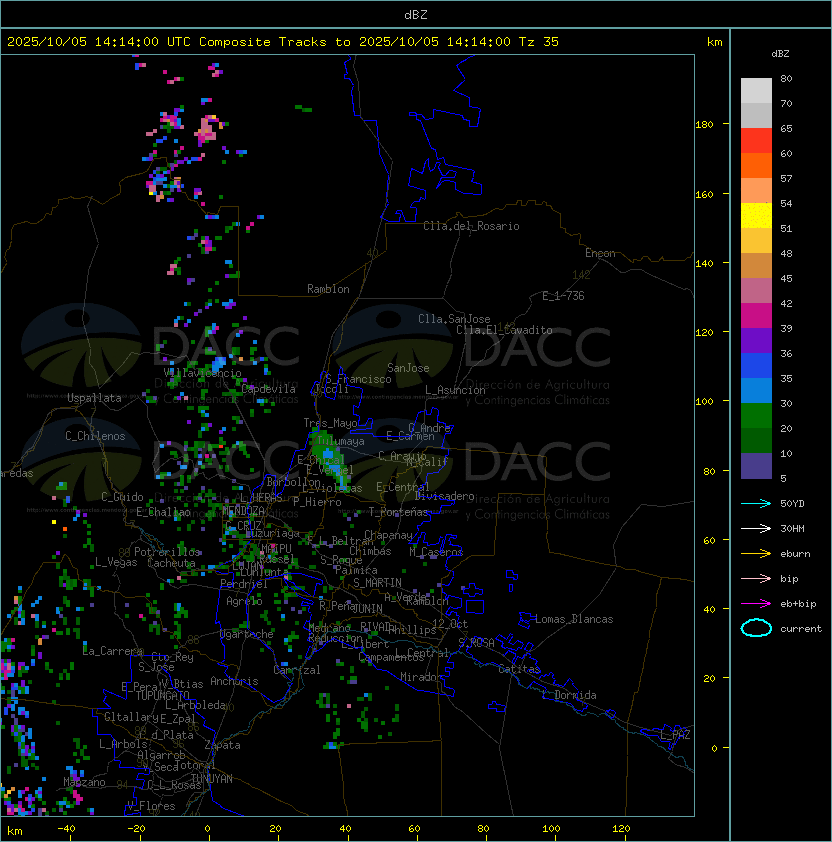Click the 'Ugarteche' map label
This screenshot has width=832, height=842.
pos(247,634)
